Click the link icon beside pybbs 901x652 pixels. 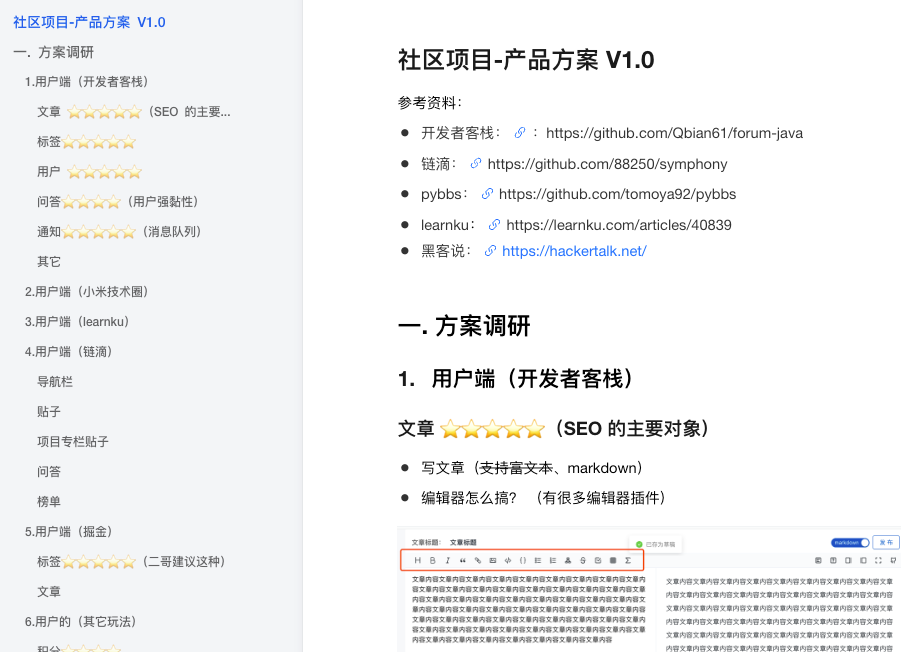487,194
